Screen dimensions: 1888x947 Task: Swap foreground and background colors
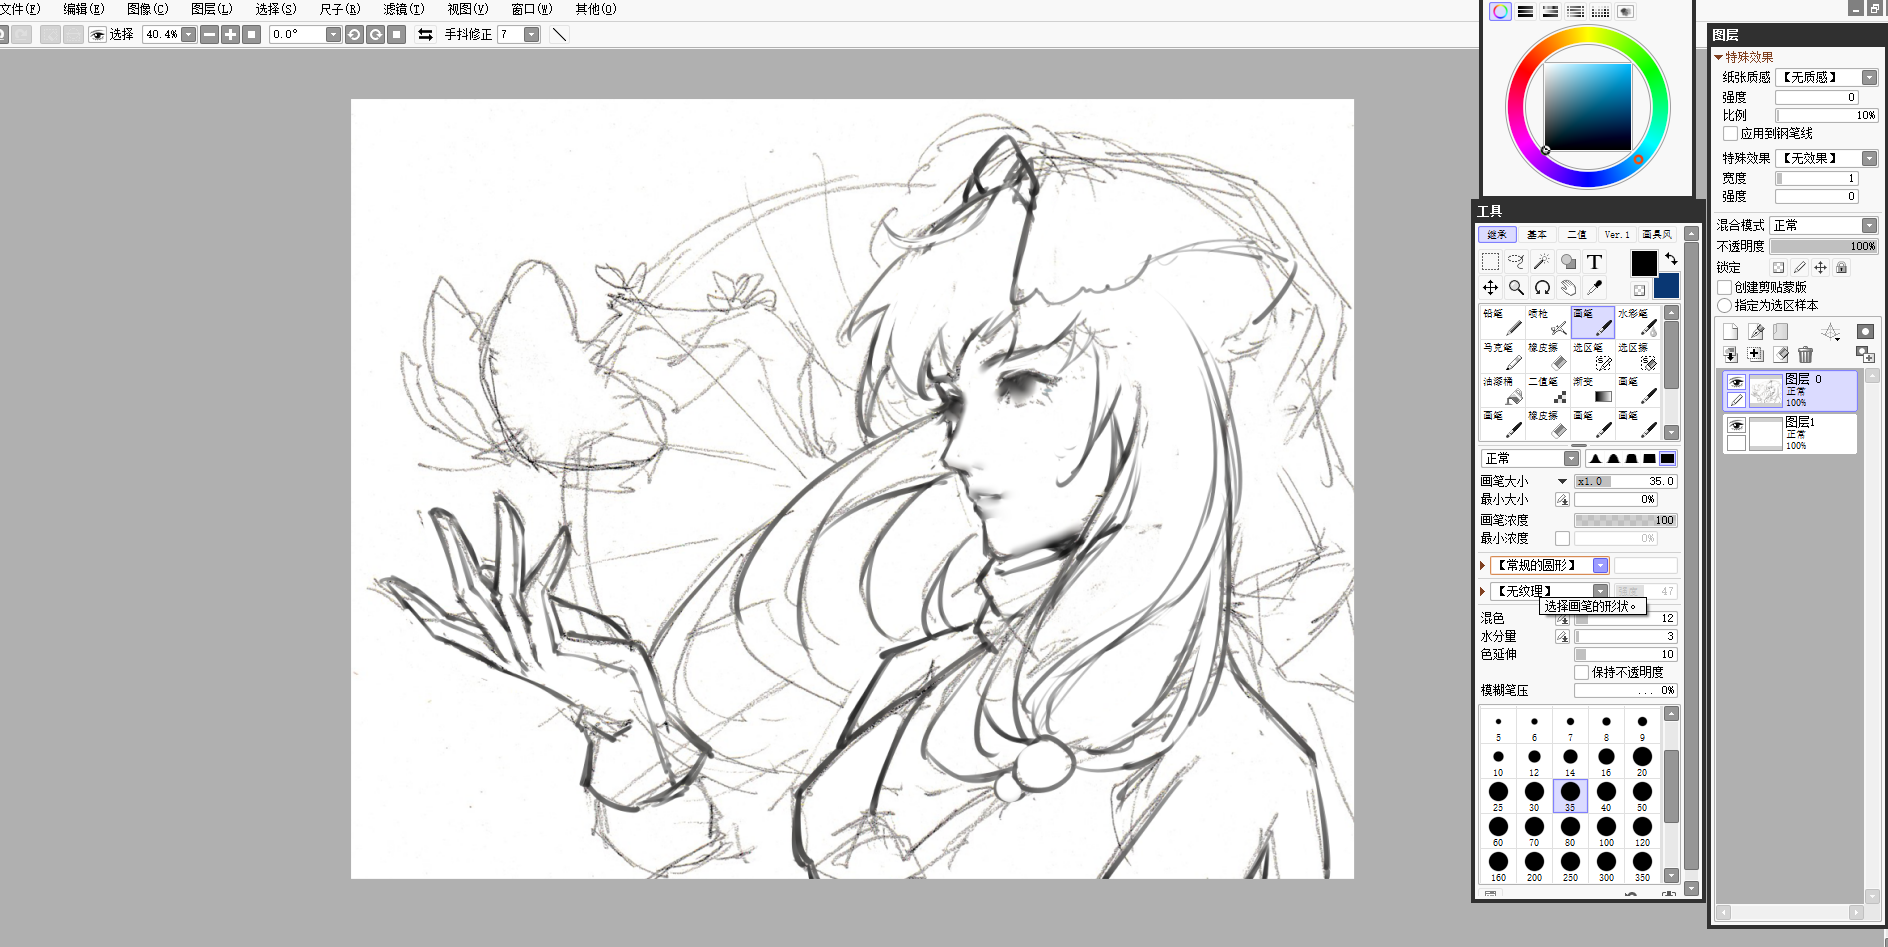click(x=1670, y=258)
